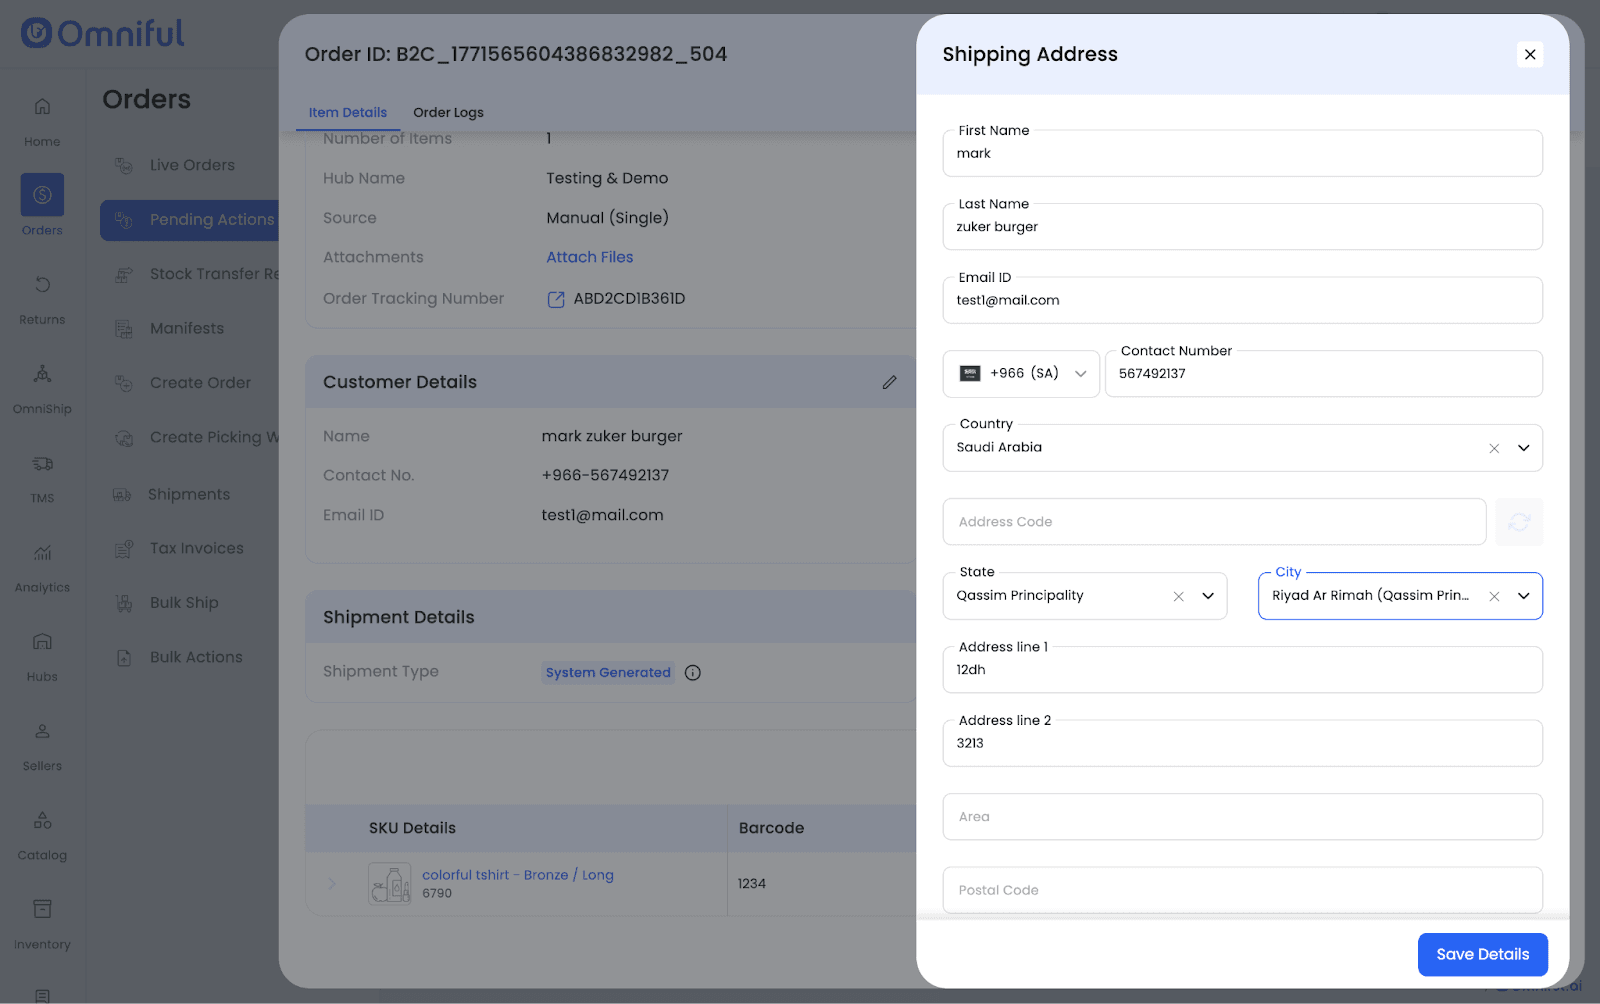Click the edit pencil in Customer Details
1600x1004 pixels.
[x=889, y=382]
